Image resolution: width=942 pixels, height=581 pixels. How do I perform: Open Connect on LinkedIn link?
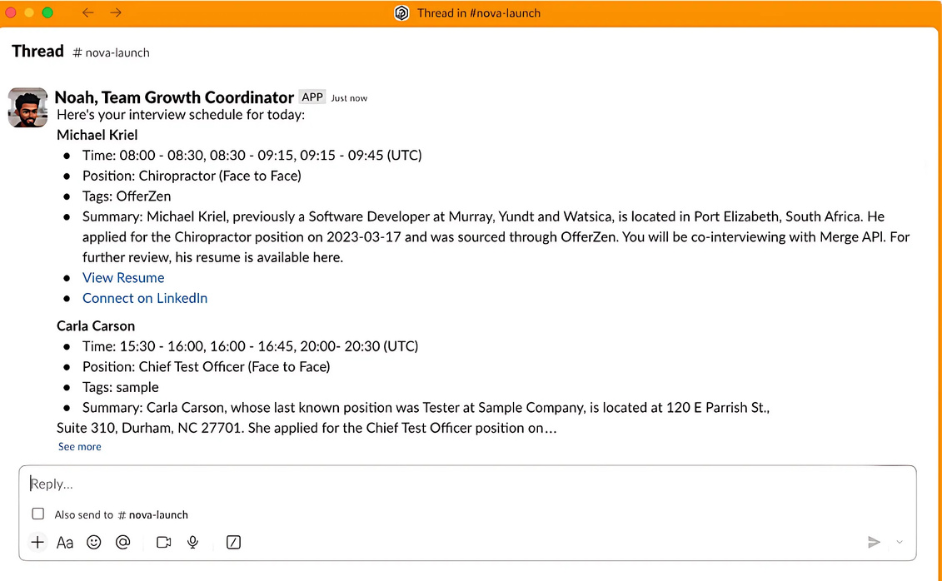click(145, 298)
